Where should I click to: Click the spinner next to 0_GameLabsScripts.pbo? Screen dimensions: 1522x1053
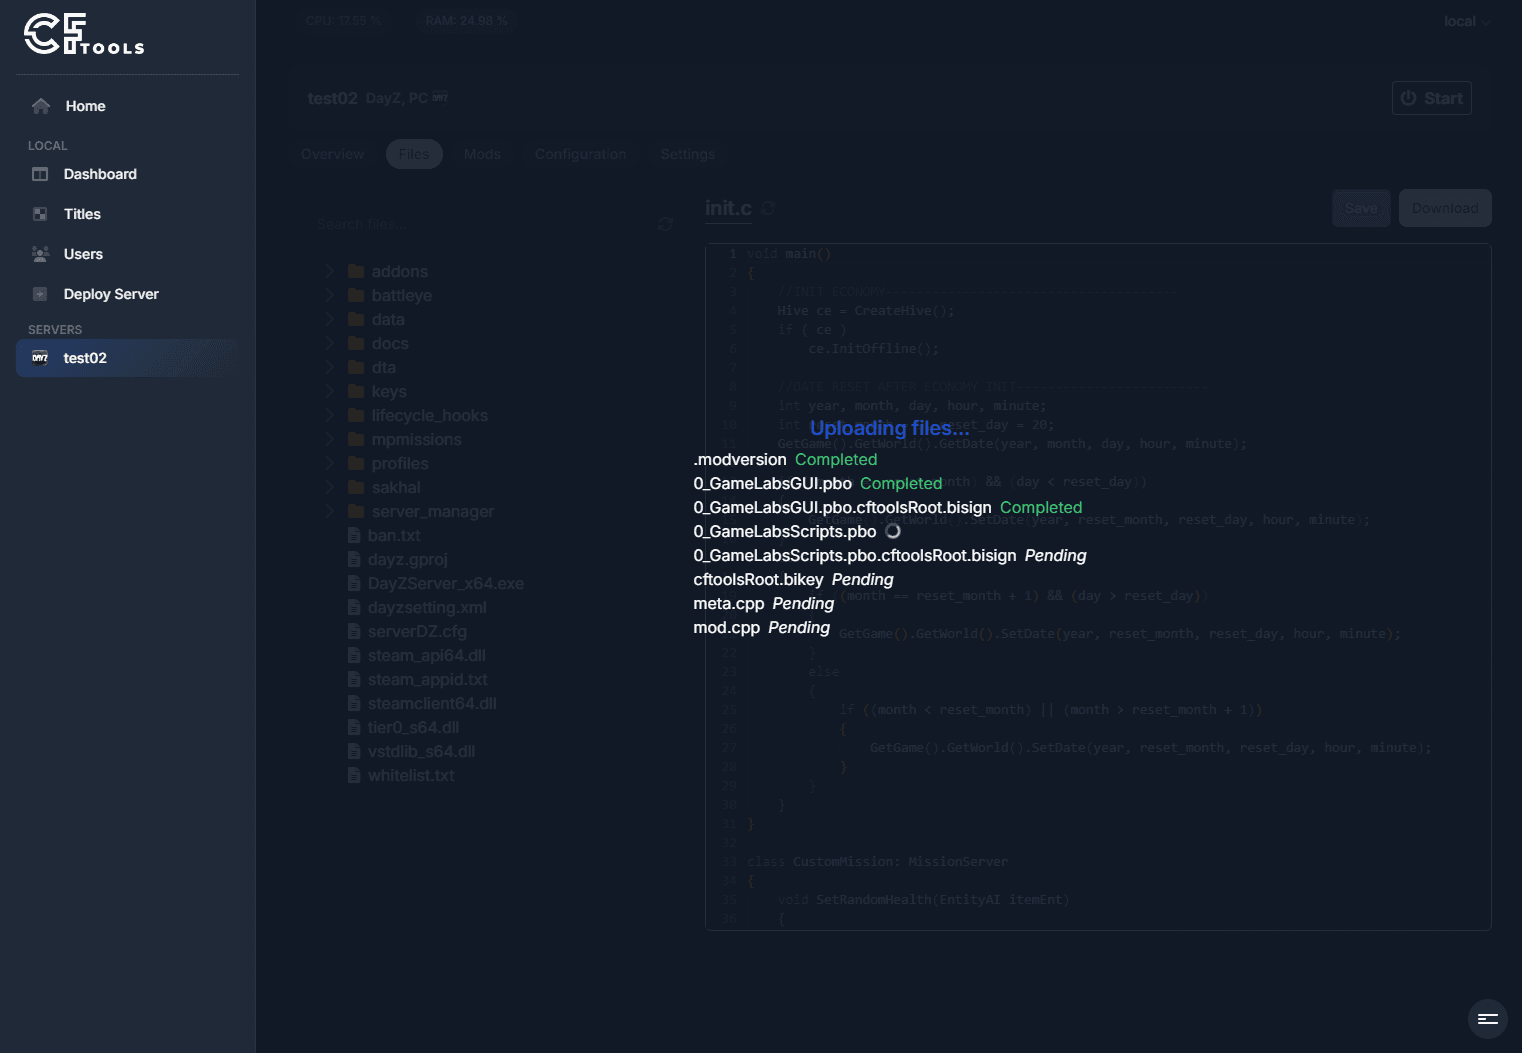893,531
